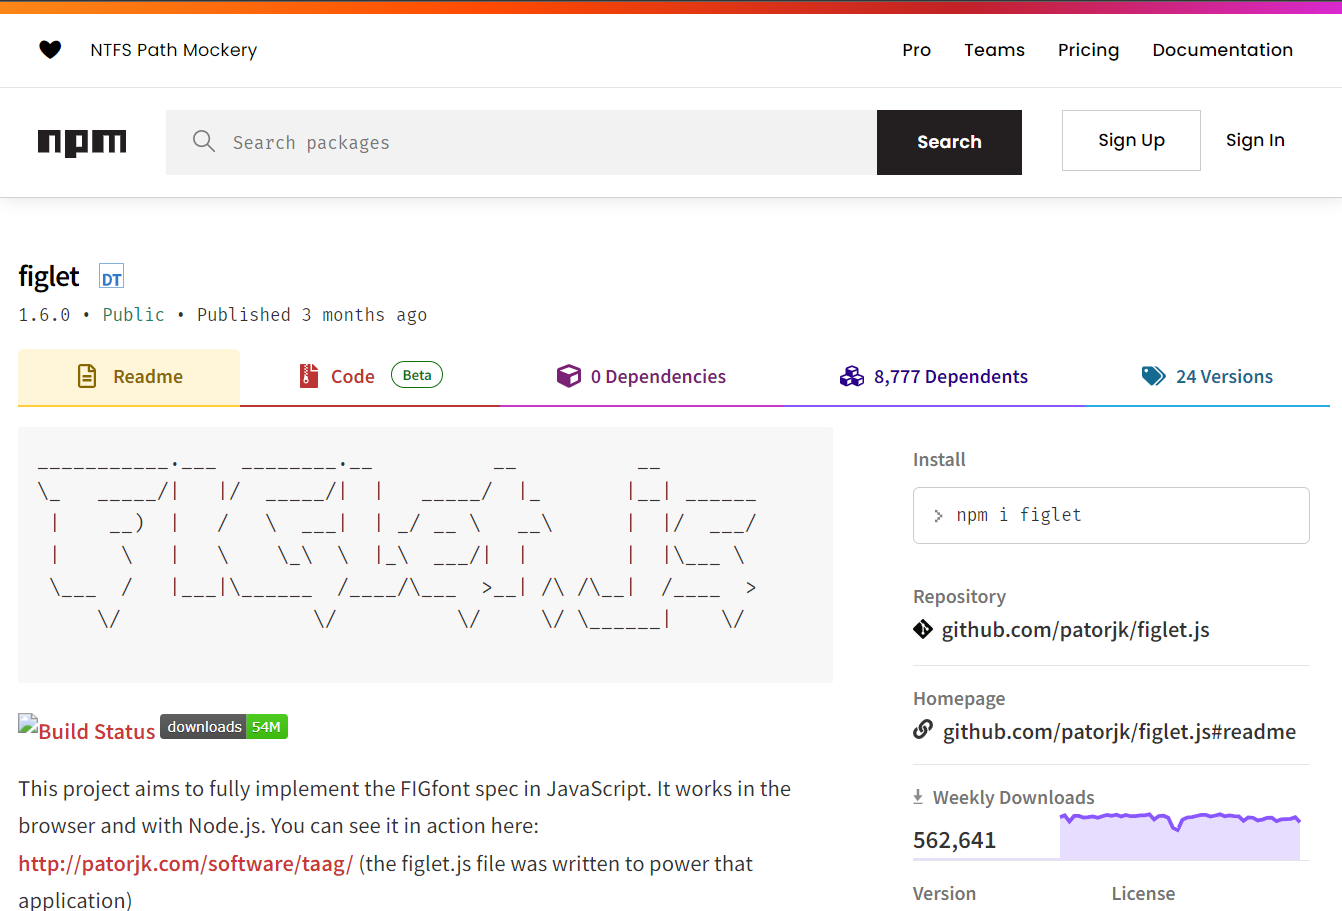
Task: Click the Beta label on Code tab
Action: coord(417,375)
